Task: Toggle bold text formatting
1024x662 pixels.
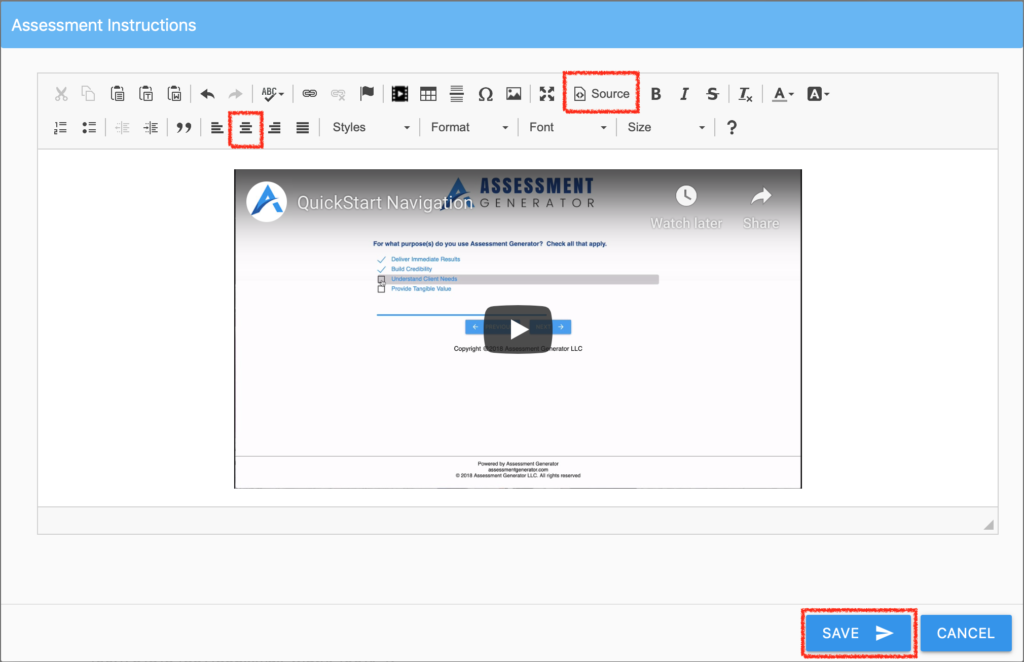Action: point(655,93)
